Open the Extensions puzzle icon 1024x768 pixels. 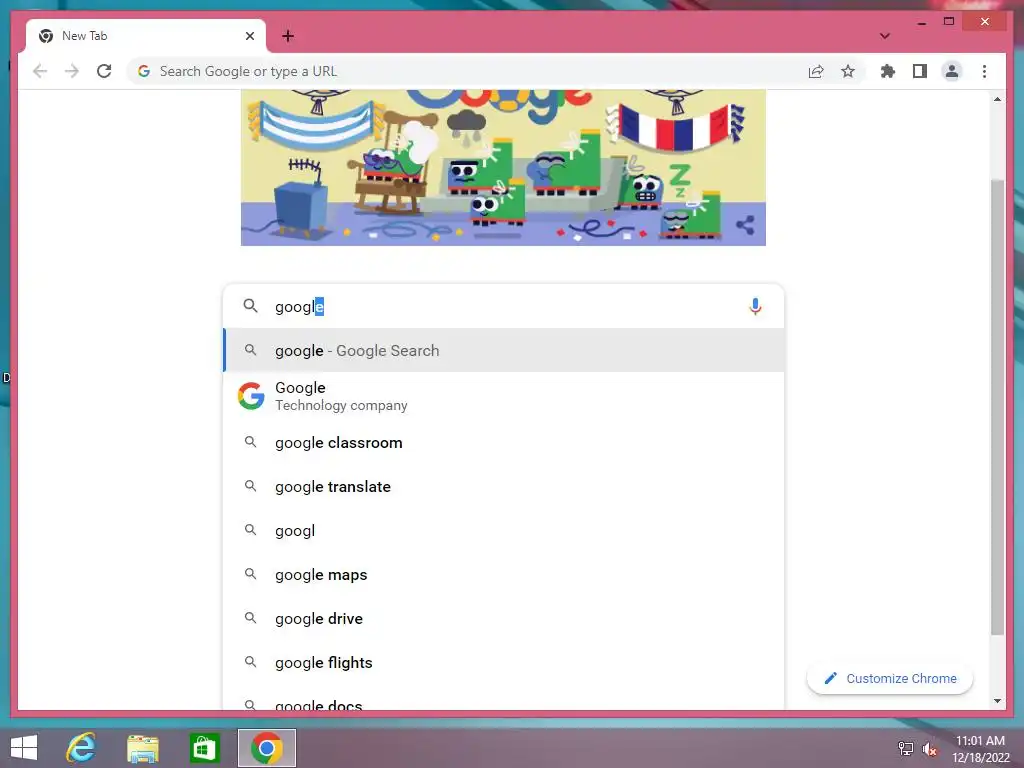pyautogui.click(x=888, y=71)
